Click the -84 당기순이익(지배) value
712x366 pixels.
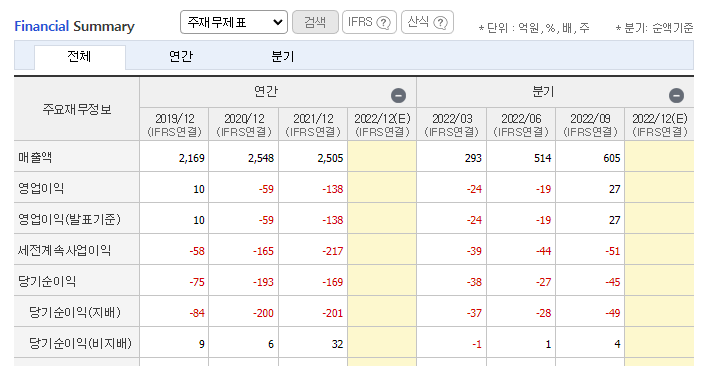(x=197, y=313)
